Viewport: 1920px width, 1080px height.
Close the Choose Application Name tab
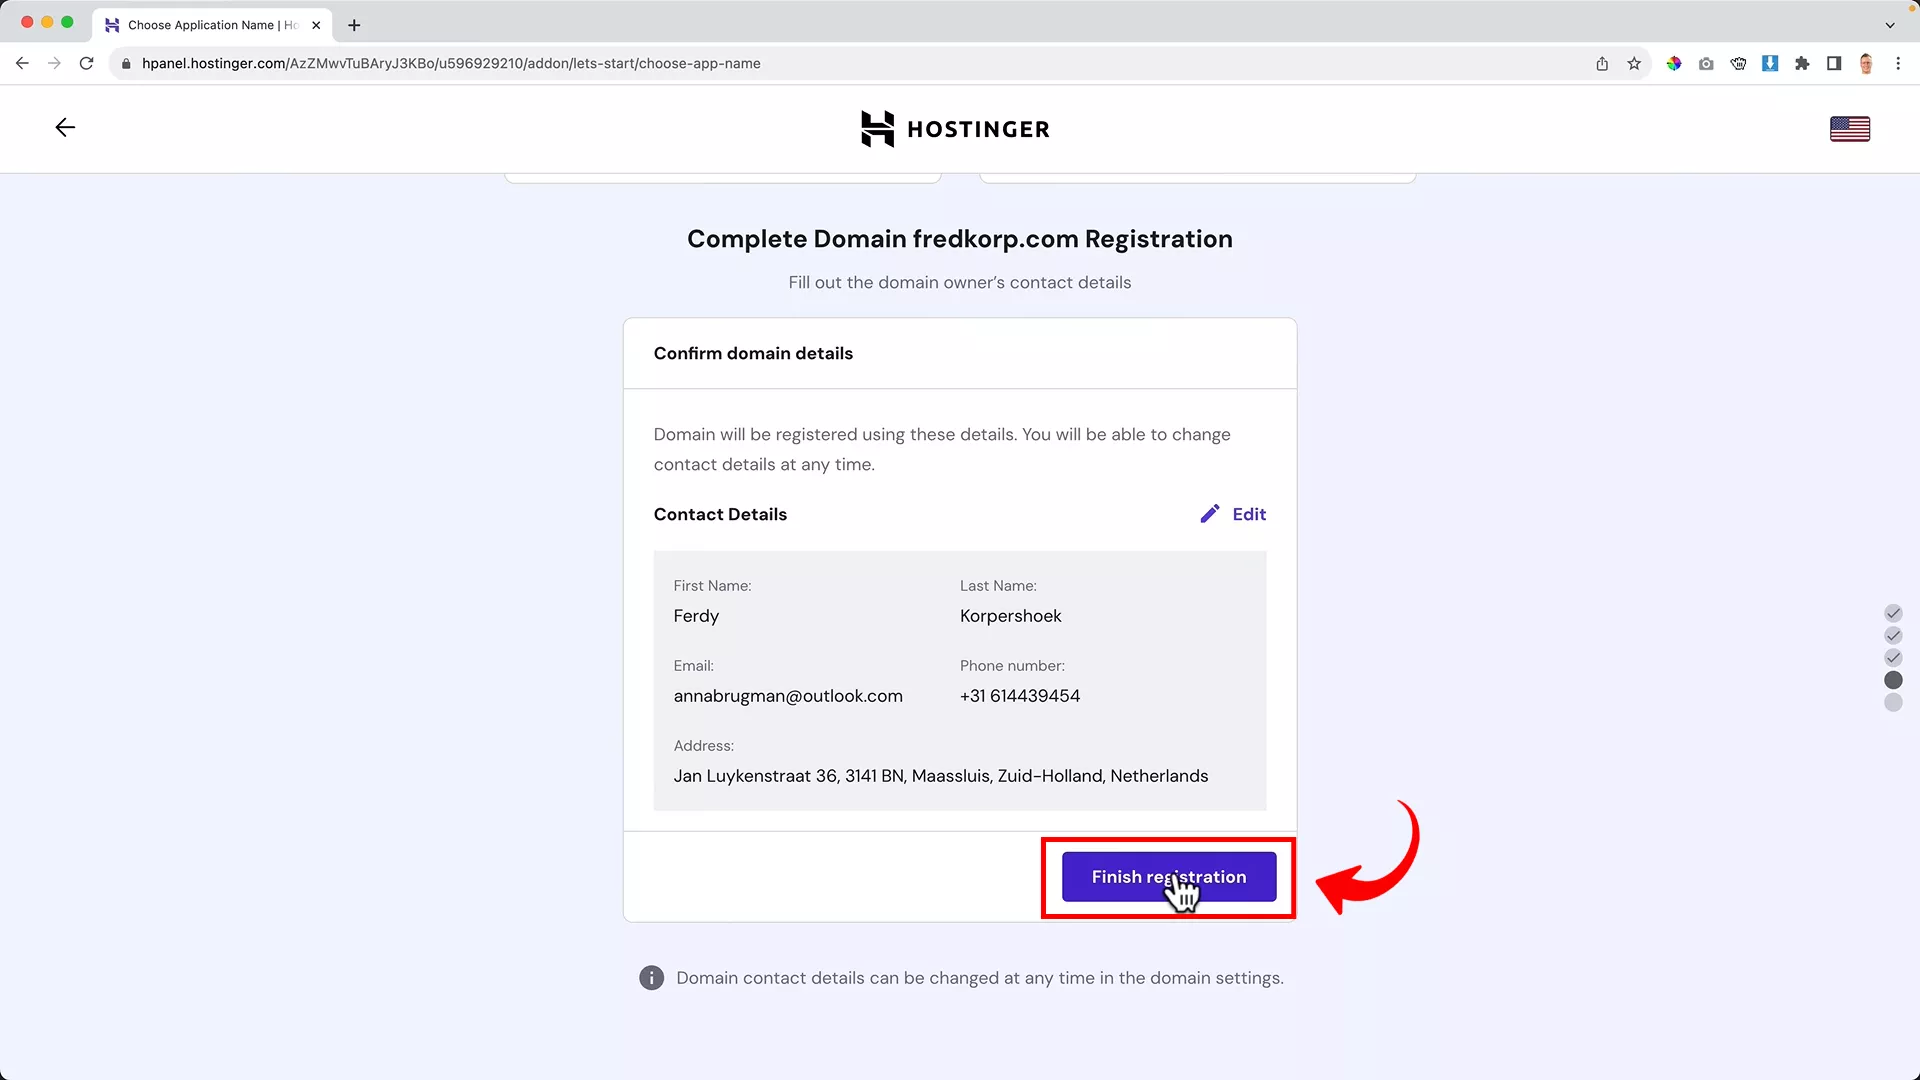click(316, 25)
